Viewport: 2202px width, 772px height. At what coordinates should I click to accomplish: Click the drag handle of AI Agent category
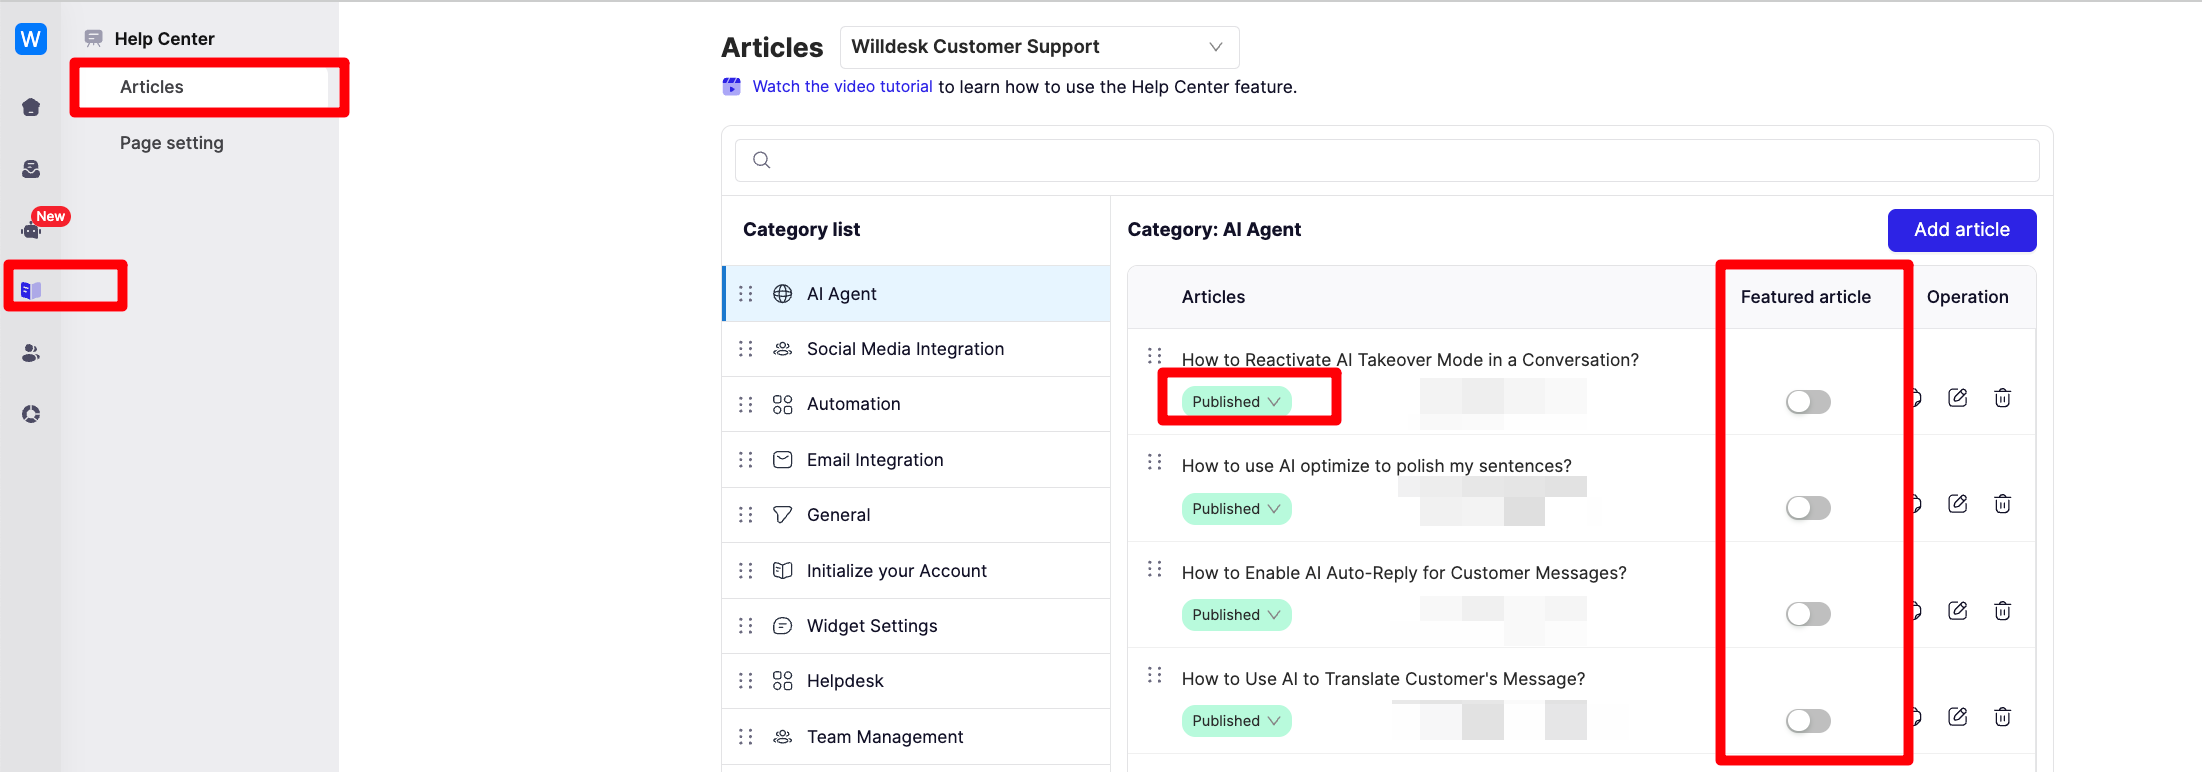[746, 294]
